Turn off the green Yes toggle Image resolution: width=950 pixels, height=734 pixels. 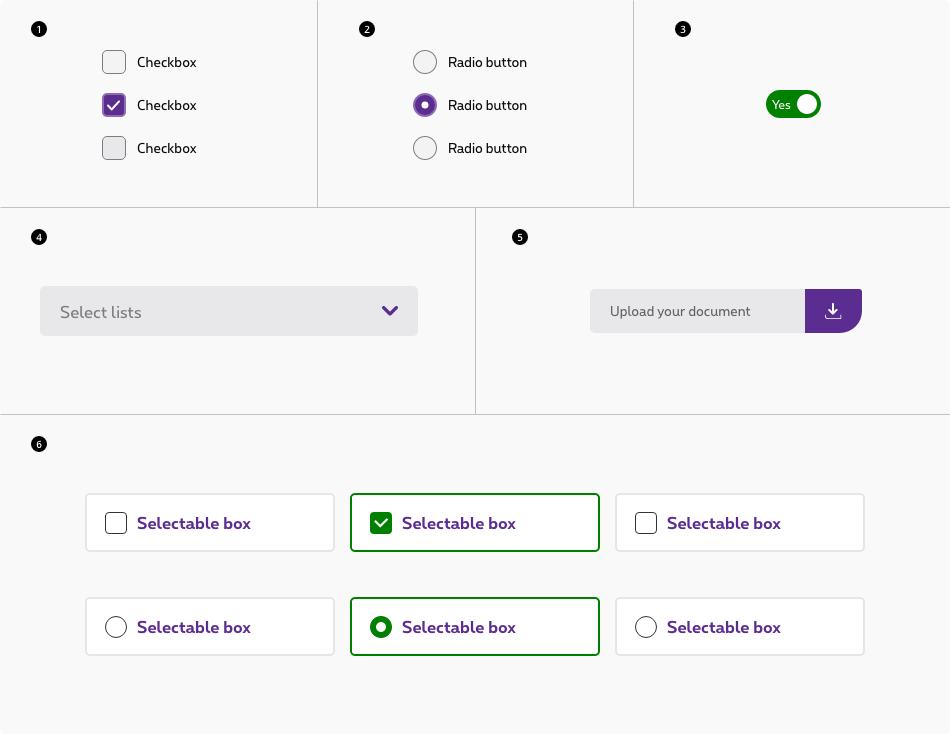click(x=793, y=104)
